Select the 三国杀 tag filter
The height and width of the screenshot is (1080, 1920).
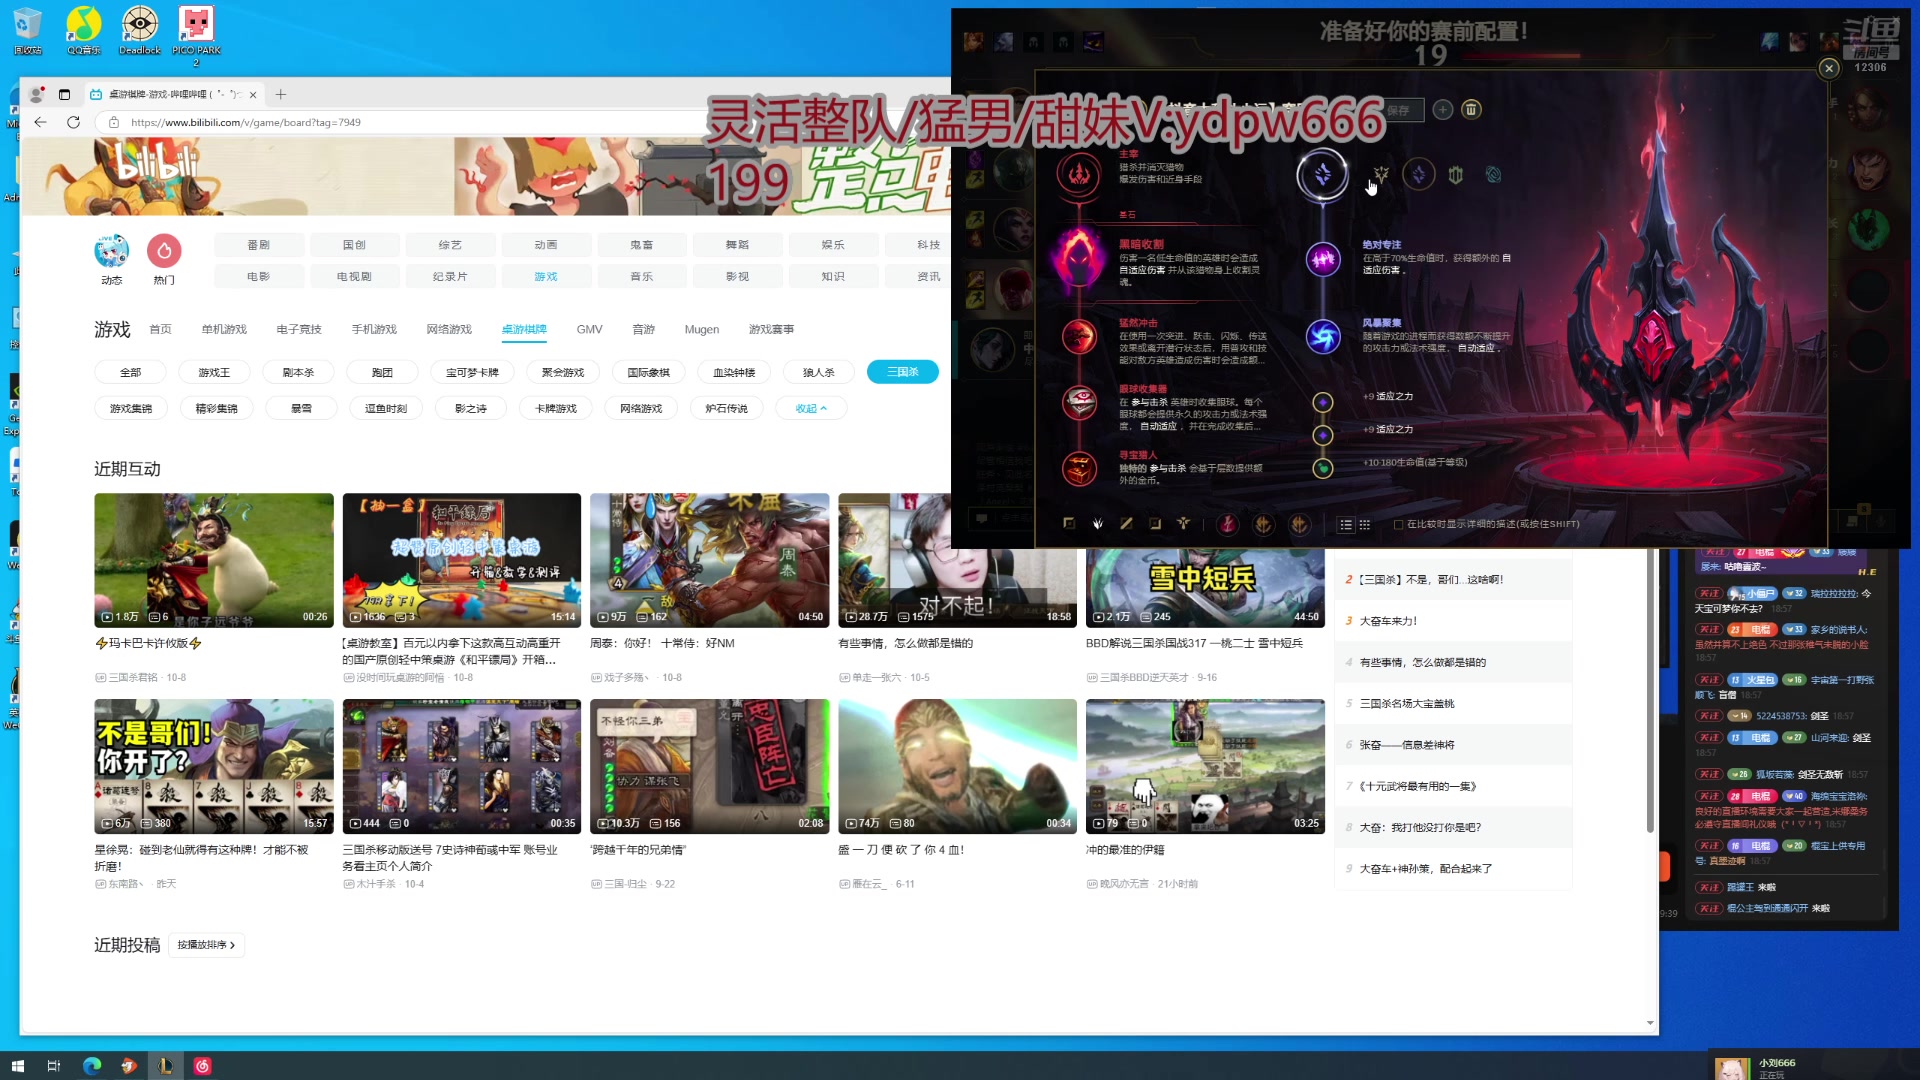902,372
